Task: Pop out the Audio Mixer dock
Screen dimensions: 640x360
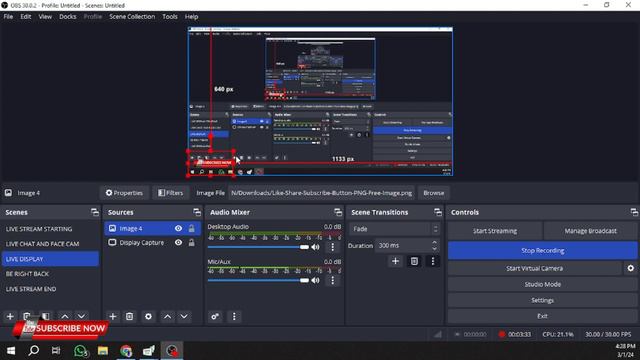Action: click(338, 212)
